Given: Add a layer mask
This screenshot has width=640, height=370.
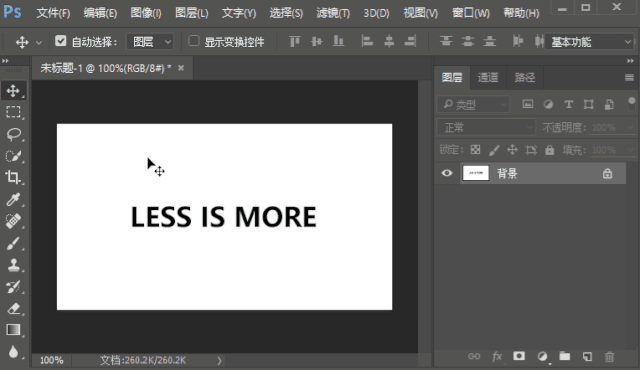Looking at the screenshot, I should tap(519, 356).
